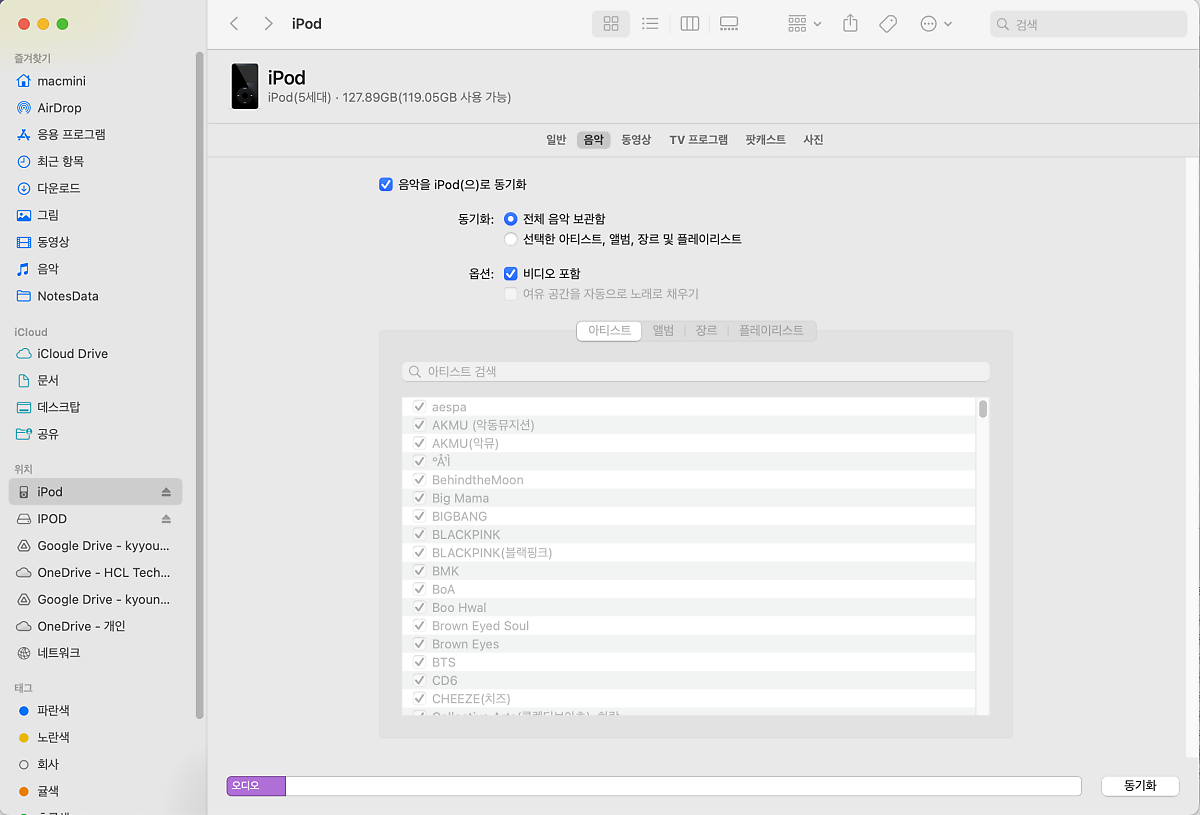Eject the iPod device
Viewport: 1200px width, 815px height.
click(166, 492)
